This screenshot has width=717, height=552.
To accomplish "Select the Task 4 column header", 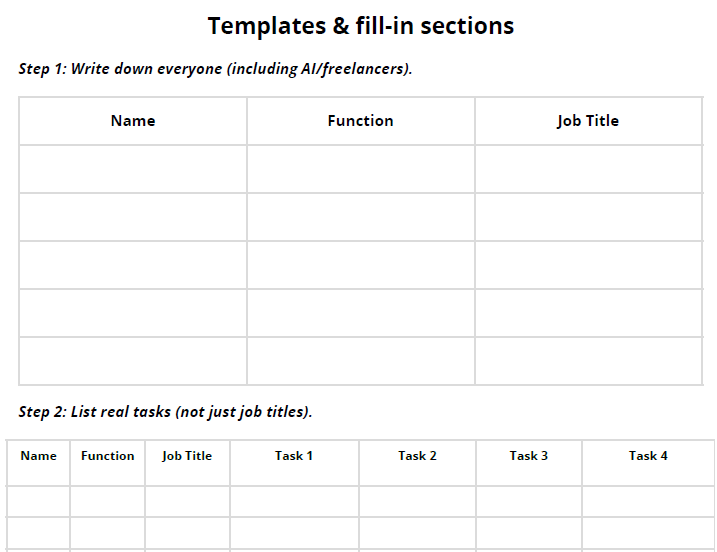I will (x=648, y=456).
